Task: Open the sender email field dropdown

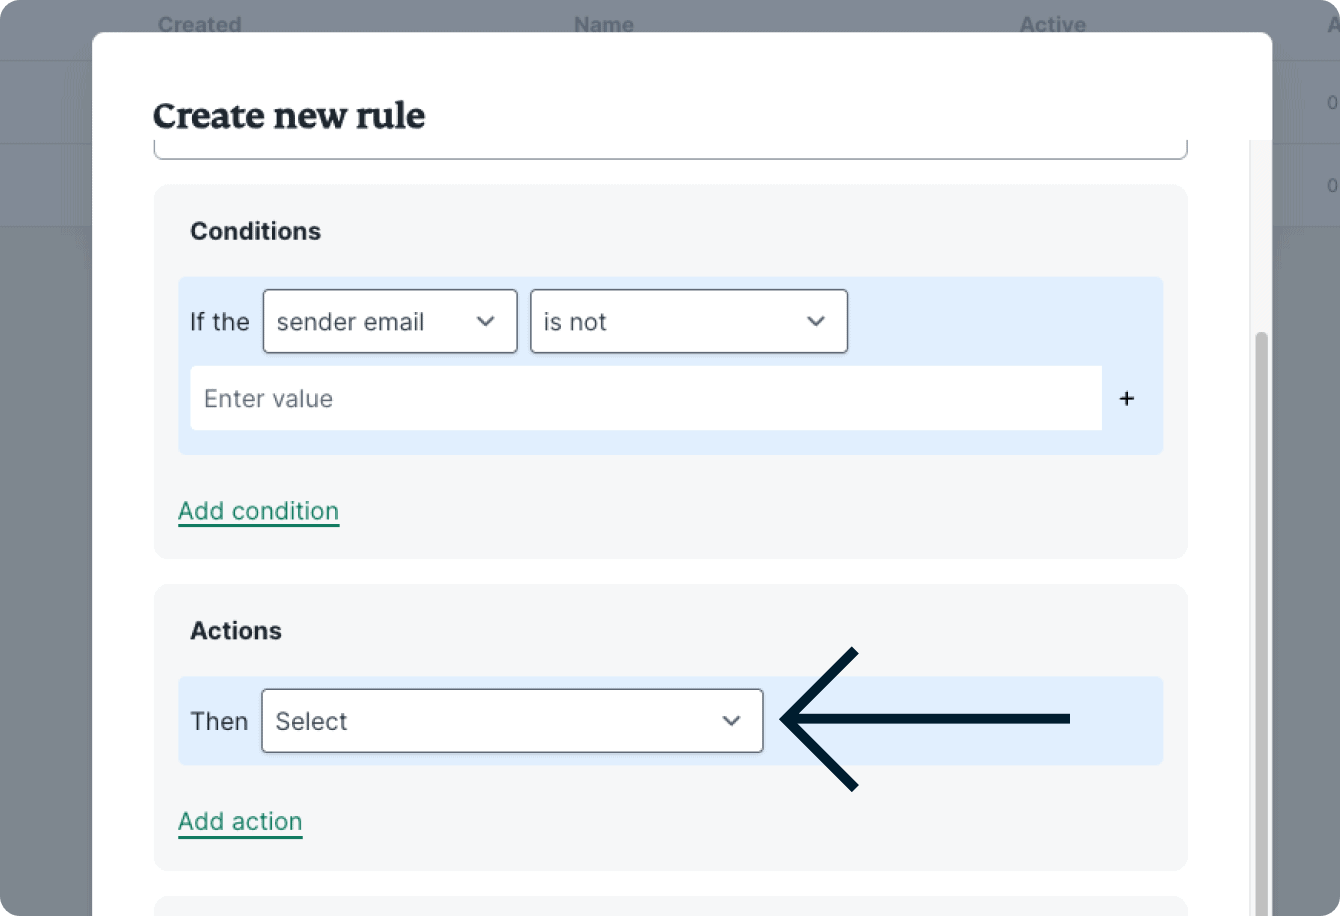Action: pos(389,322)
